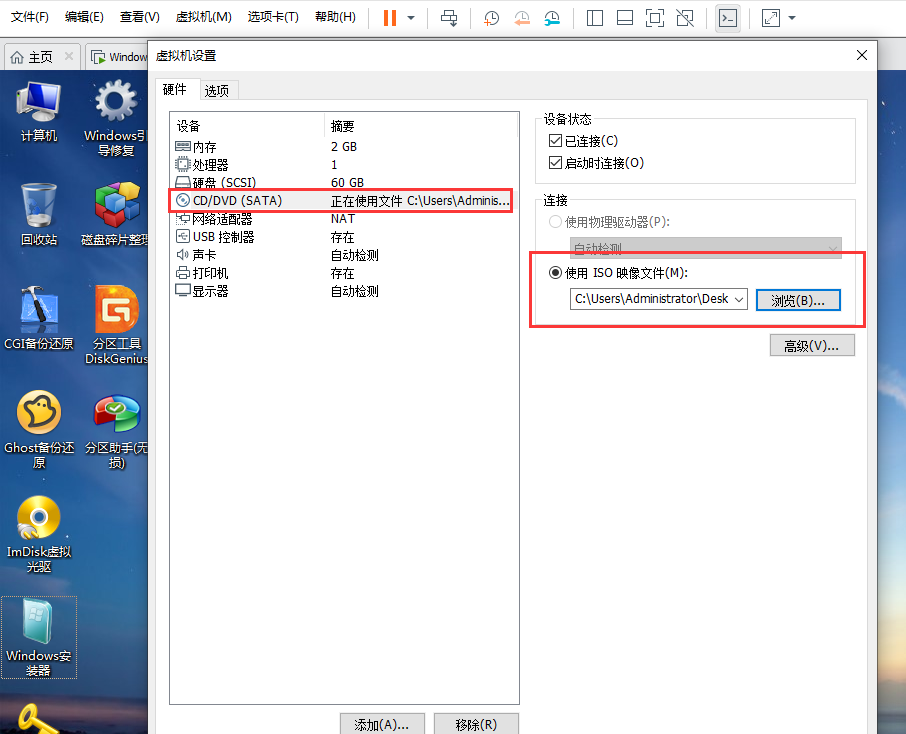Click the Windows引导修复 gear desktop icon
Screen dimensions: 906x734
(x=115, y=118)
